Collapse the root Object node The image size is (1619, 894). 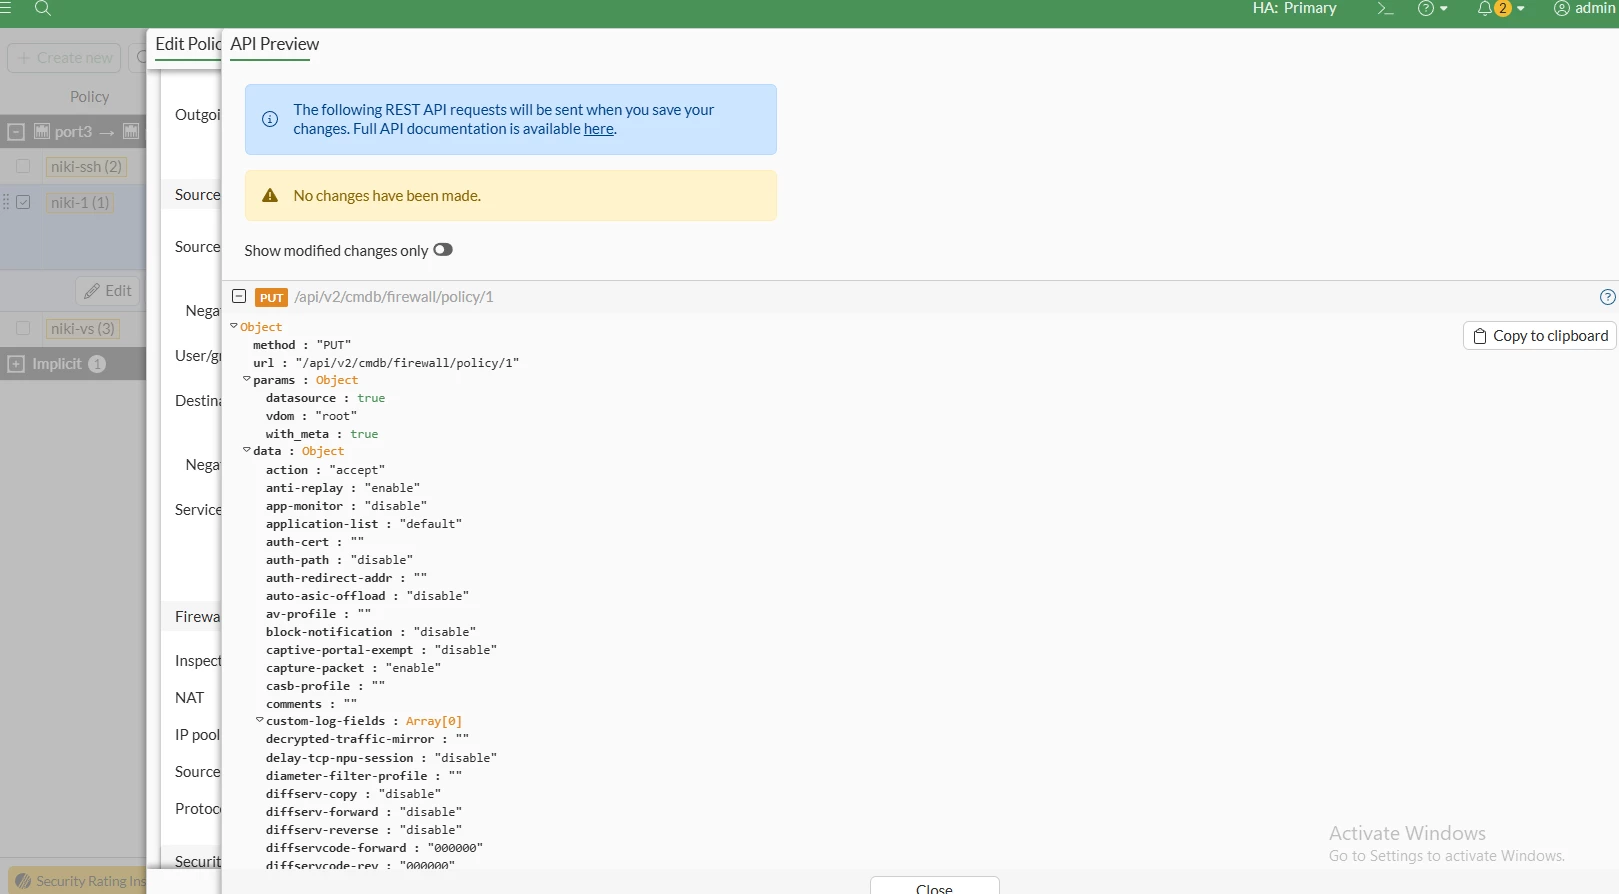234,326
